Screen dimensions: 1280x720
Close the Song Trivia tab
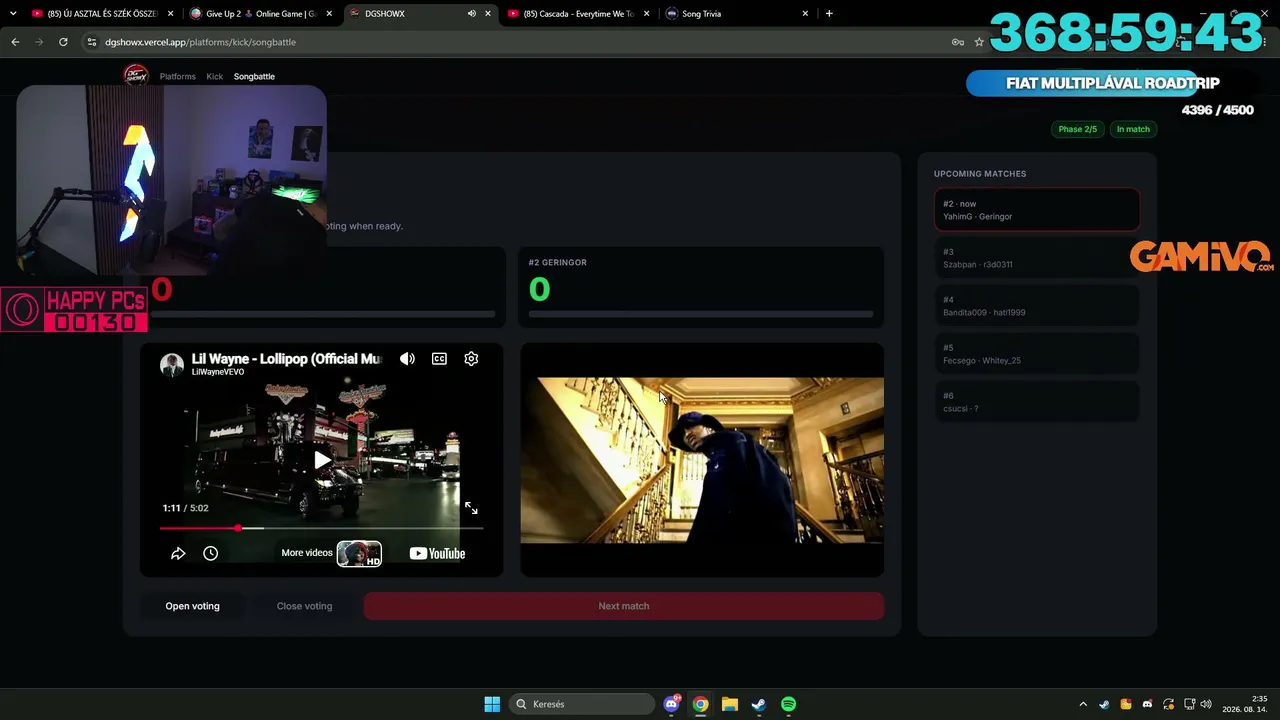click(x=806, y=14)
